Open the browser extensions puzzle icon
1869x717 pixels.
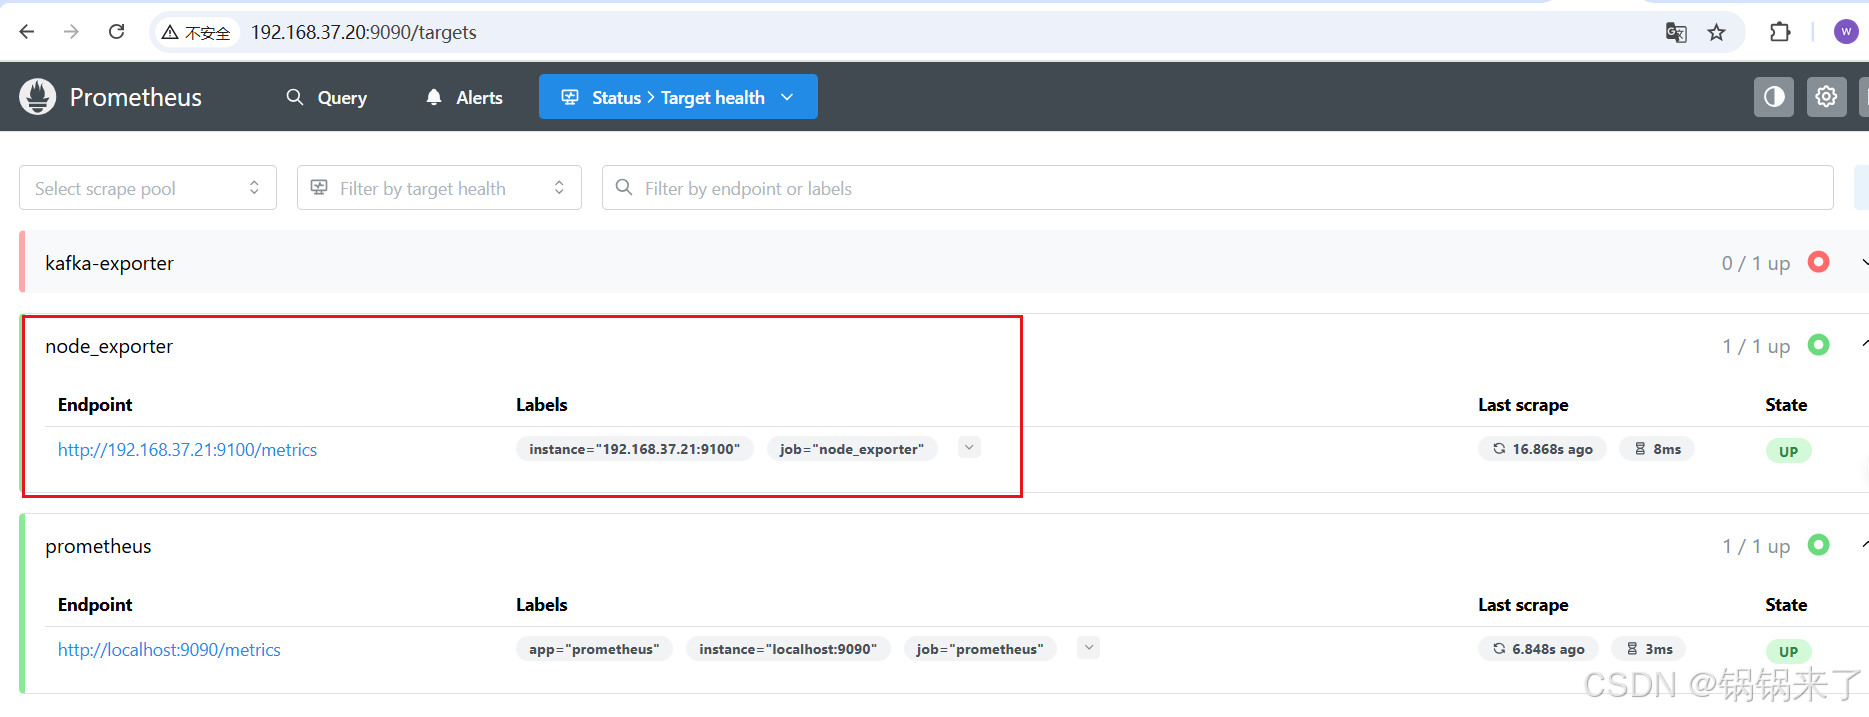coord(1780,32)
